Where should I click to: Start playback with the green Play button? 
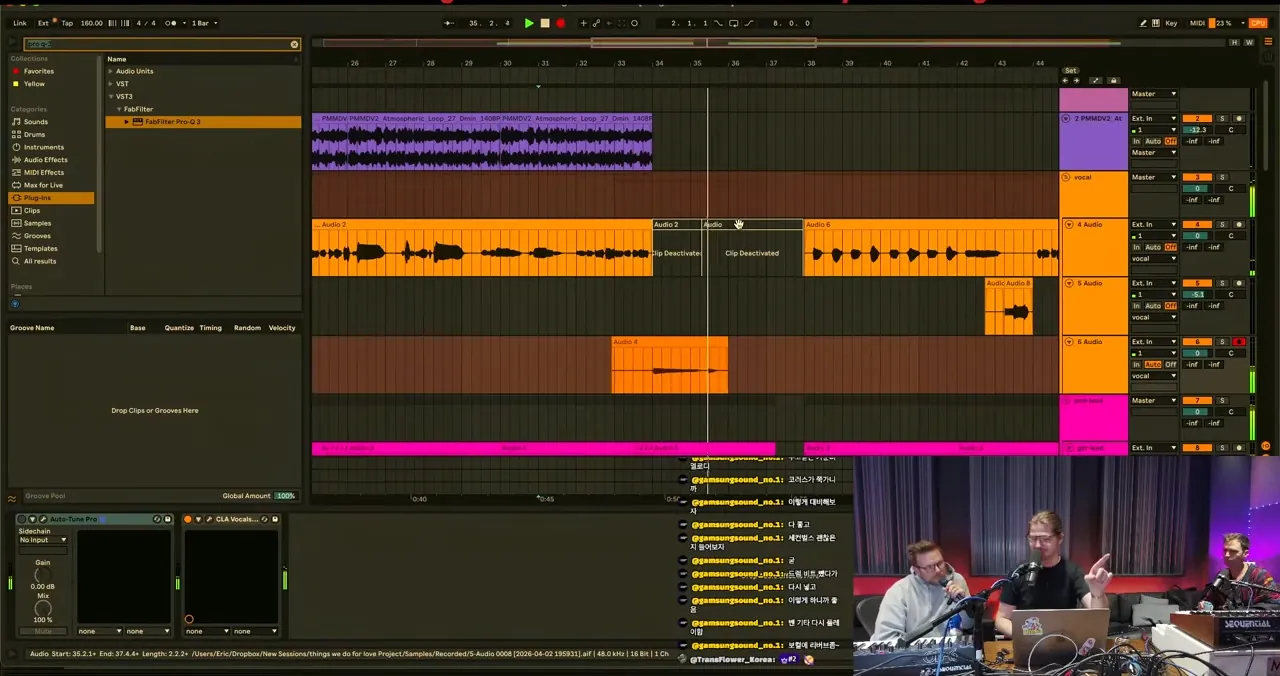(x=529, y=23)
